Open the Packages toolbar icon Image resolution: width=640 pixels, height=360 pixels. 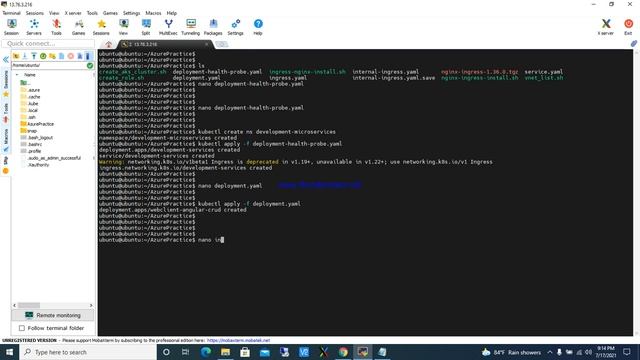(213, 27)
